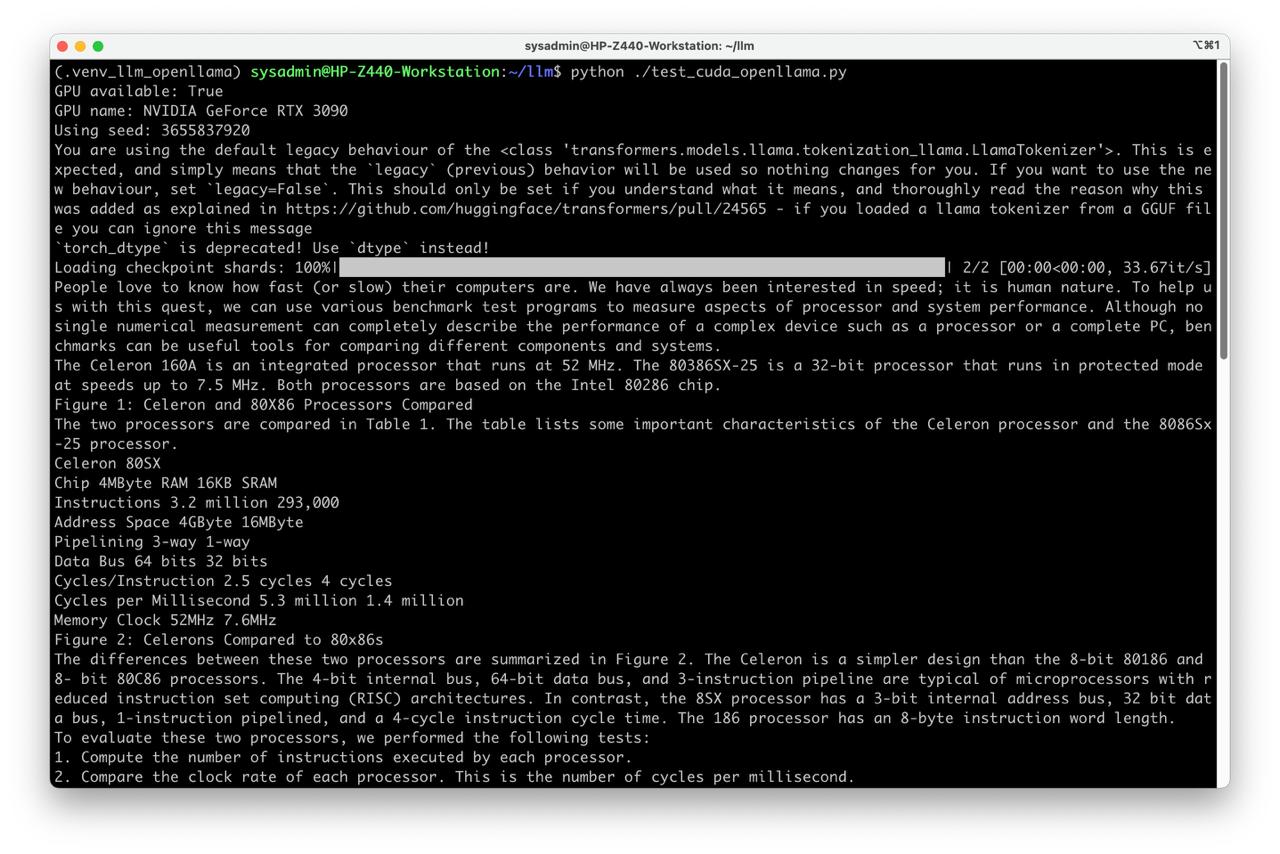Click the 'Figure 1: Celeron and 80X86' heading
Image resolution: width=1280 pixels, height=854 pixels.
[263, 405]
